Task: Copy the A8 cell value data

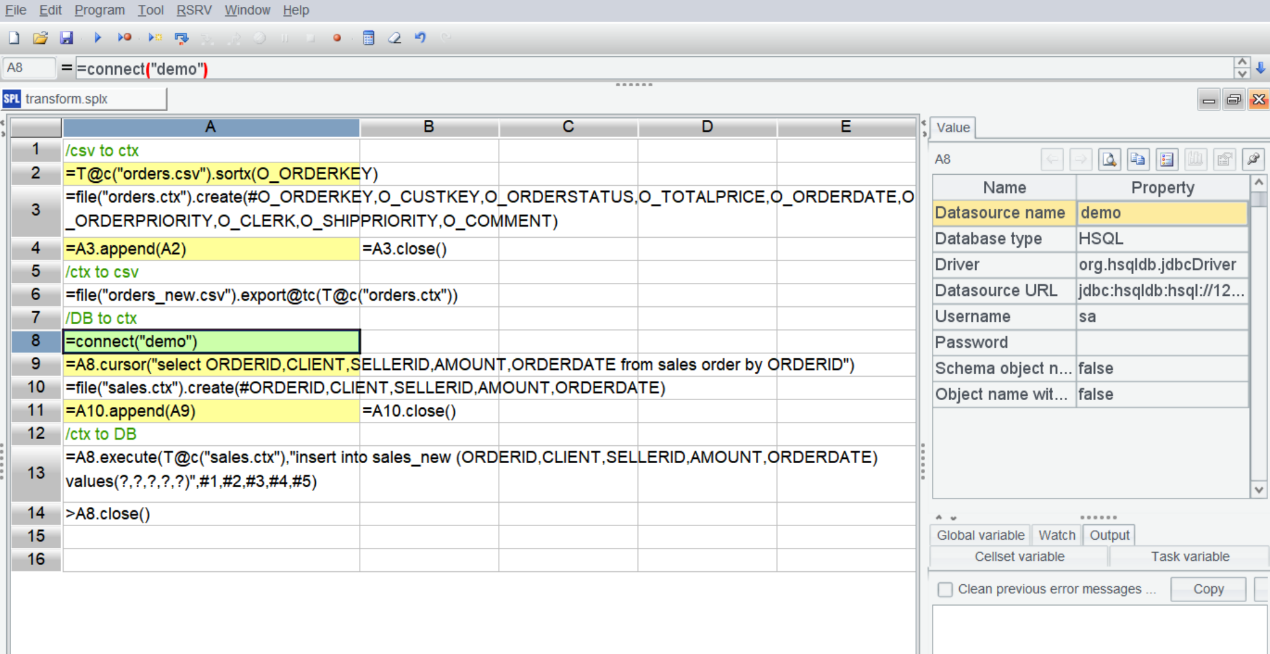Action: [x=1137, y=159]
